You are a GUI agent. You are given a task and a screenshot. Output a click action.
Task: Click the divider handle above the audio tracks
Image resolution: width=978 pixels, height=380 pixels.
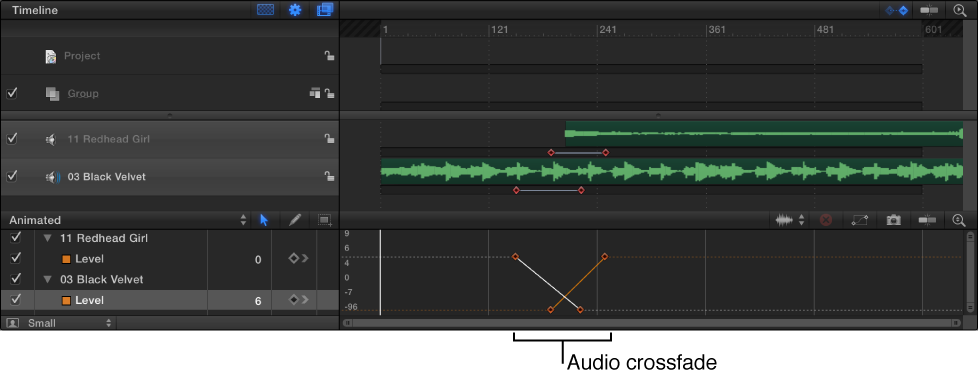[x=170, y=115]
